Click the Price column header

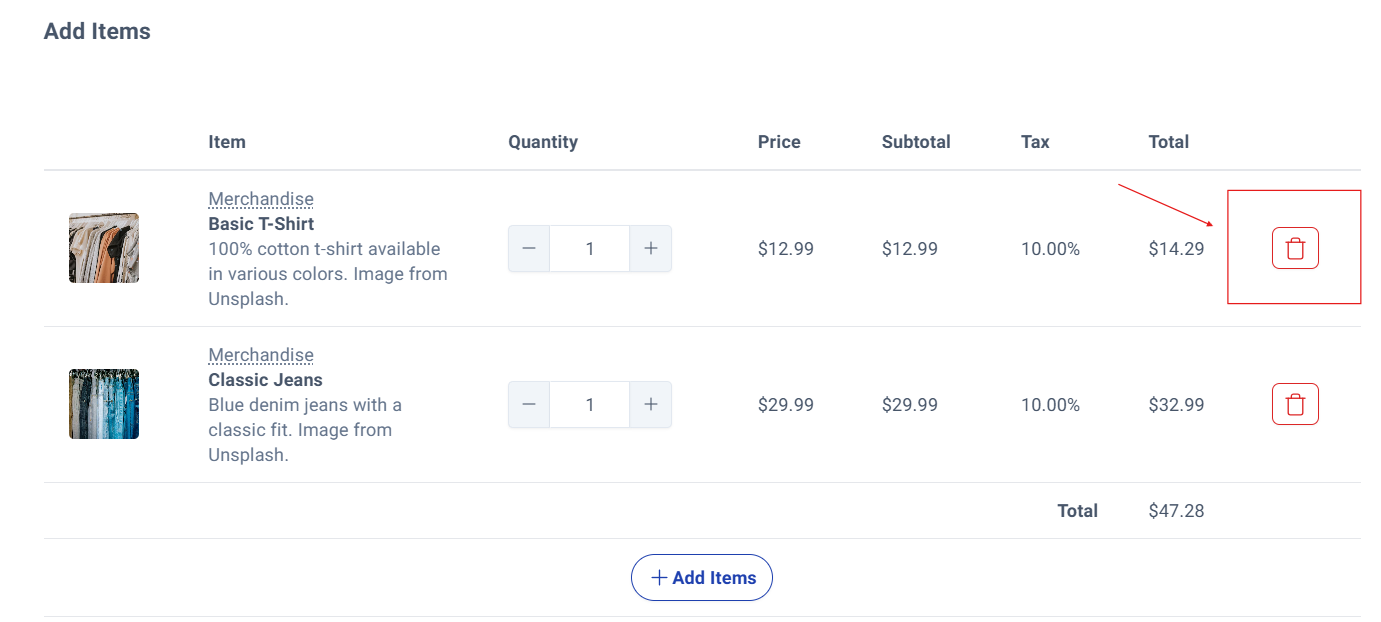pyautogui.click(x=779, y=142)
